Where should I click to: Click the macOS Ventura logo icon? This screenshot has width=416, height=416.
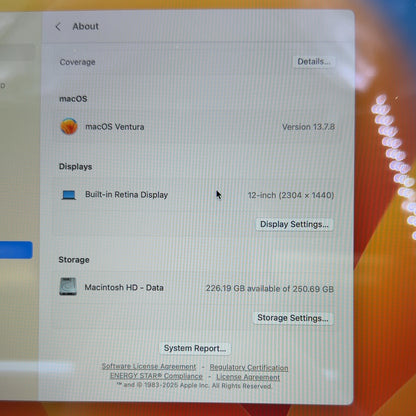coord(69,126)
